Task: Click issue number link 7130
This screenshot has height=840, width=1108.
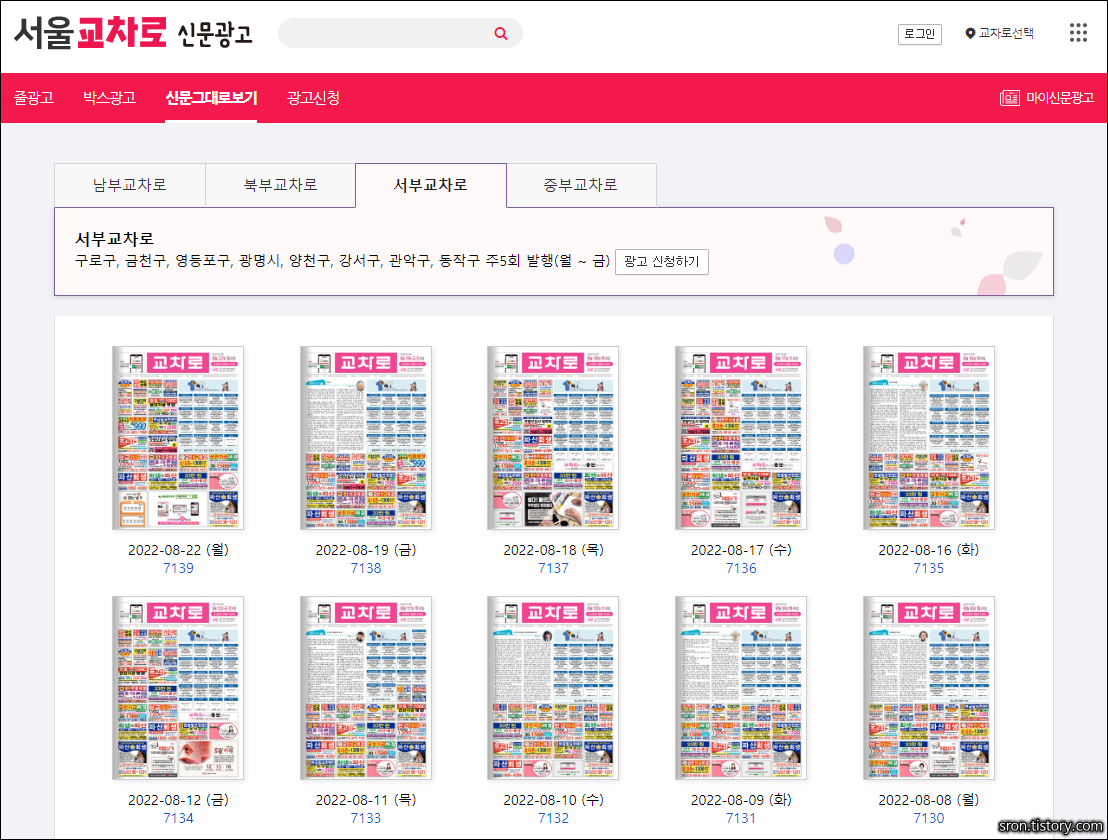Action: point(929,818)
